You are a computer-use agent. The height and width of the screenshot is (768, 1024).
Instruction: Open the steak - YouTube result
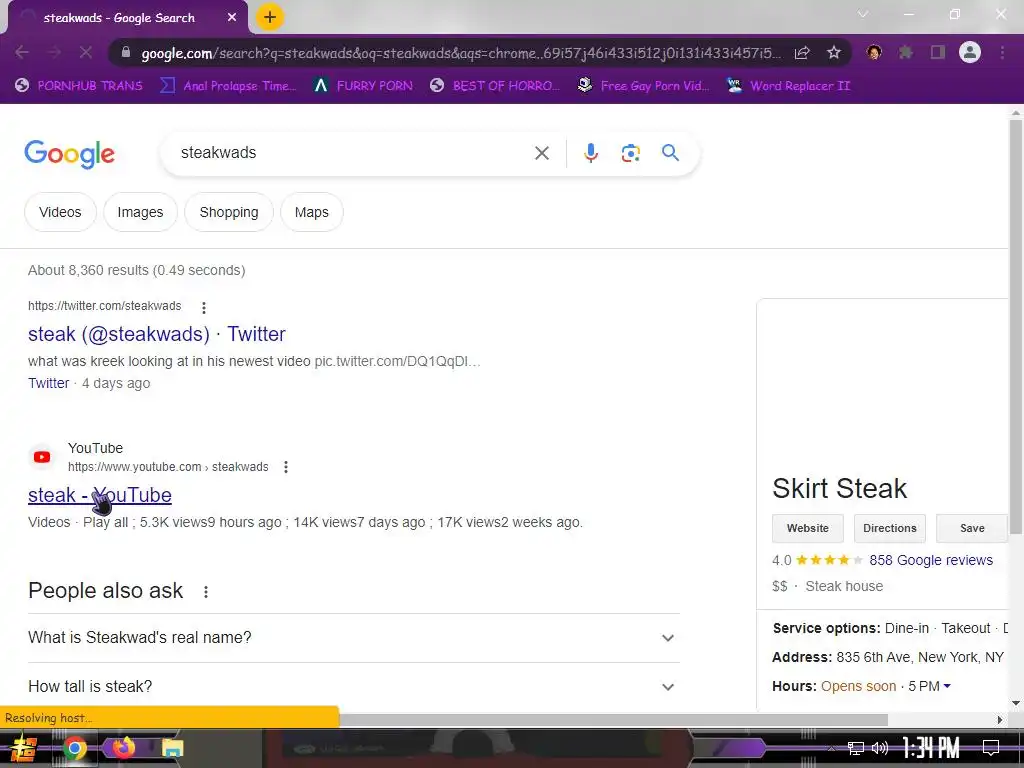100,495
